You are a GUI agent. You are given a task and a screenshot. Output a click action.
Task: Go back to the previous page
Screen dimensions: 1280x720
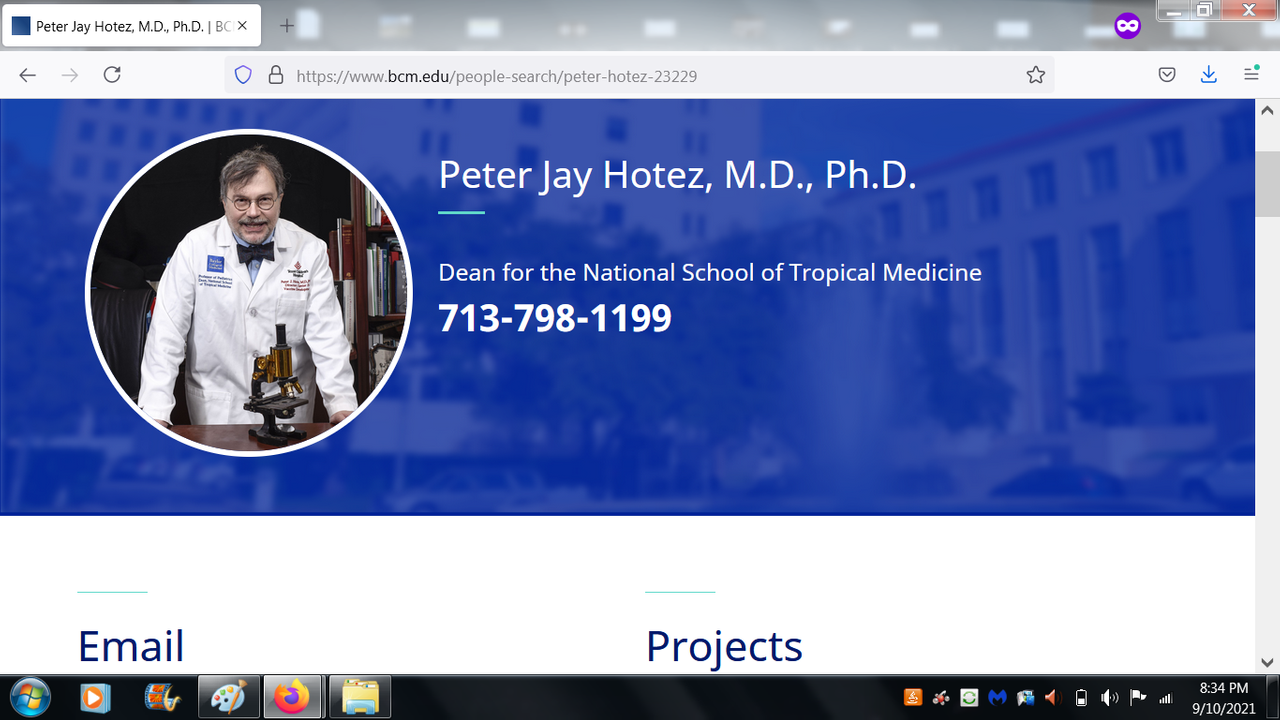(27, 75)
